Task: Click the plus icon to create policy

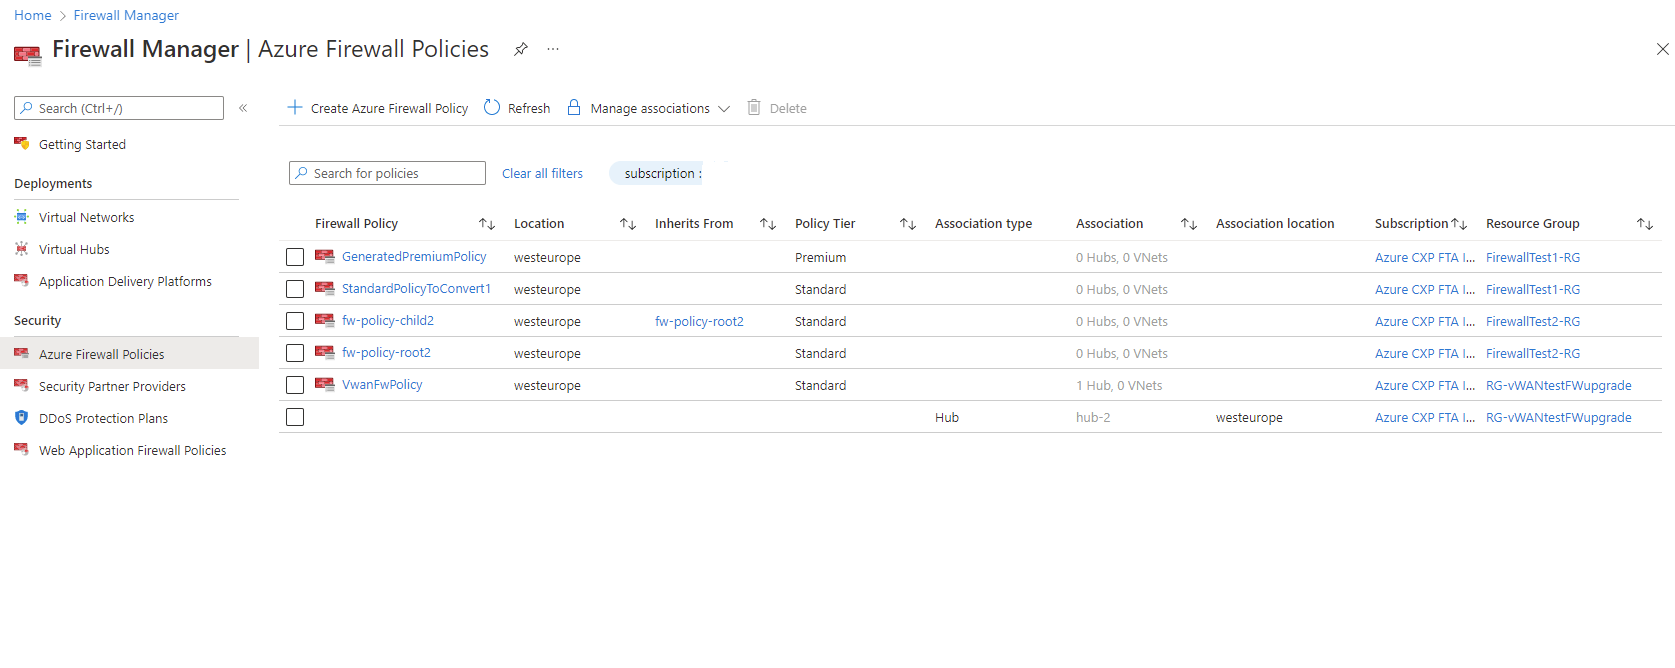Action: click(295, 108)
